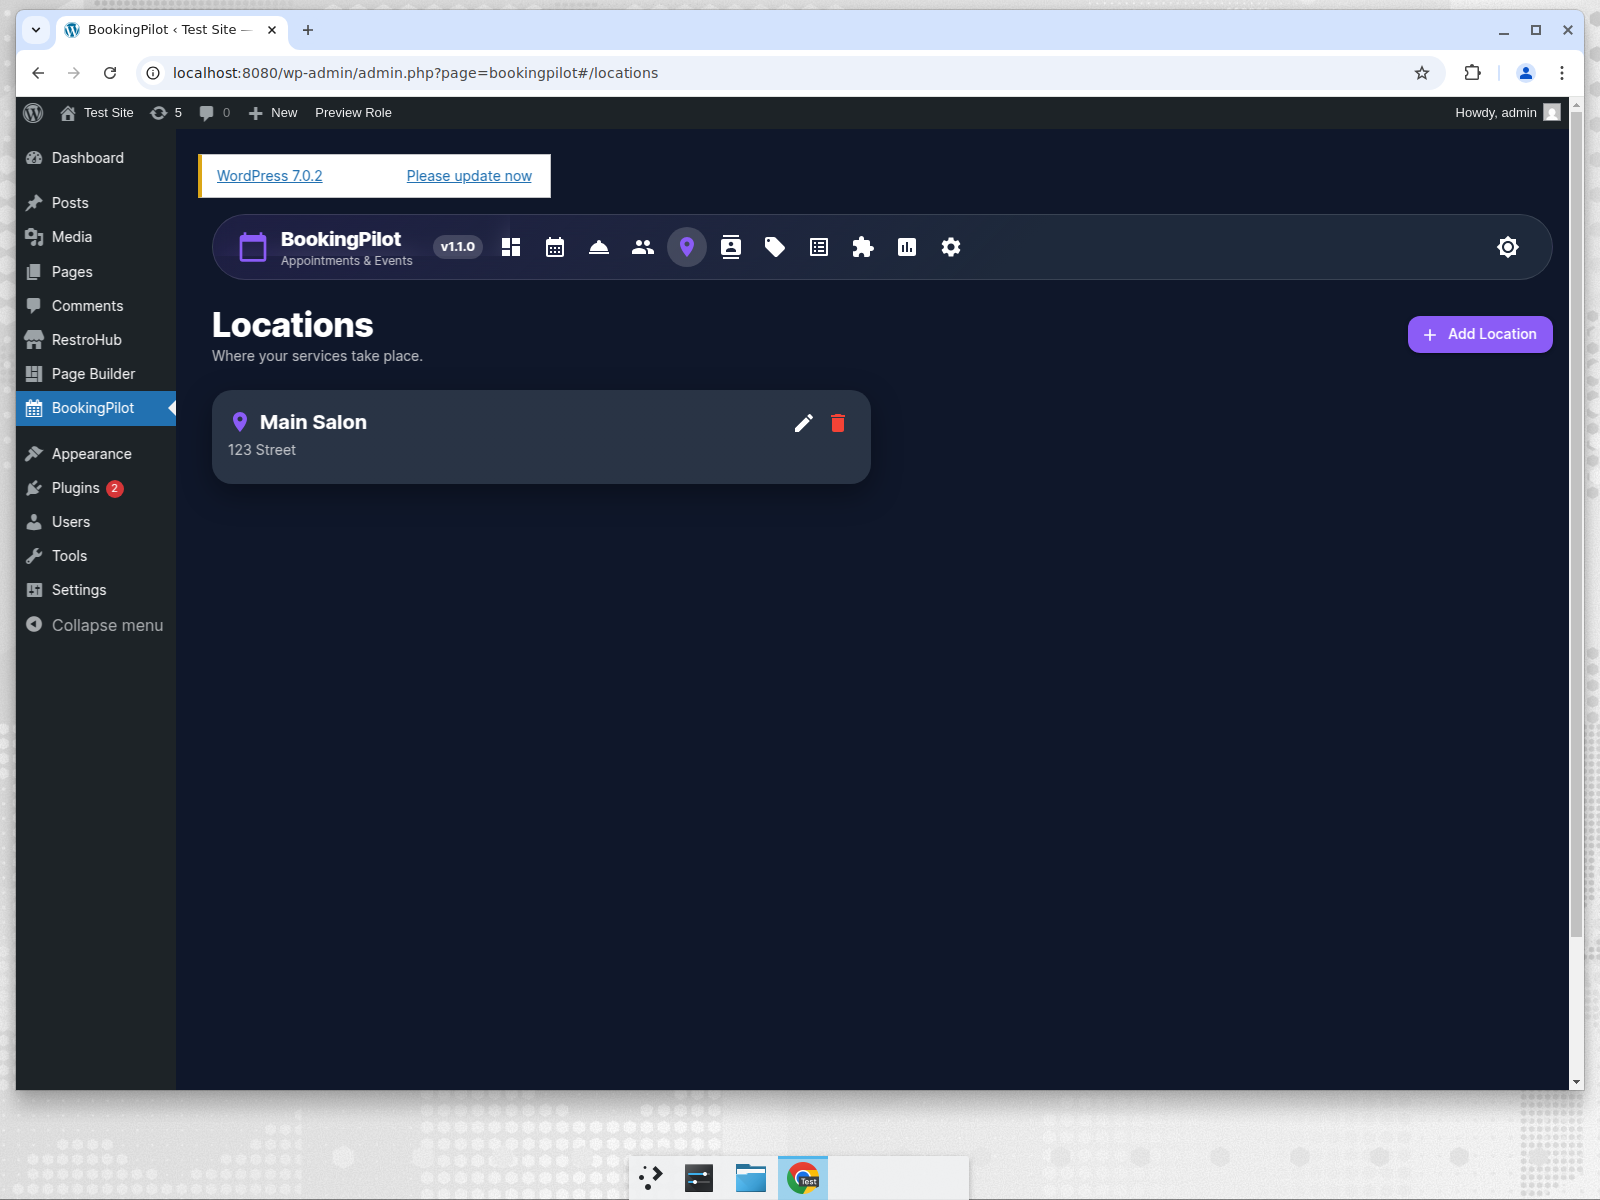
Task: Open the comments bubble in admin bar
Action: click(x=215, y=113)
